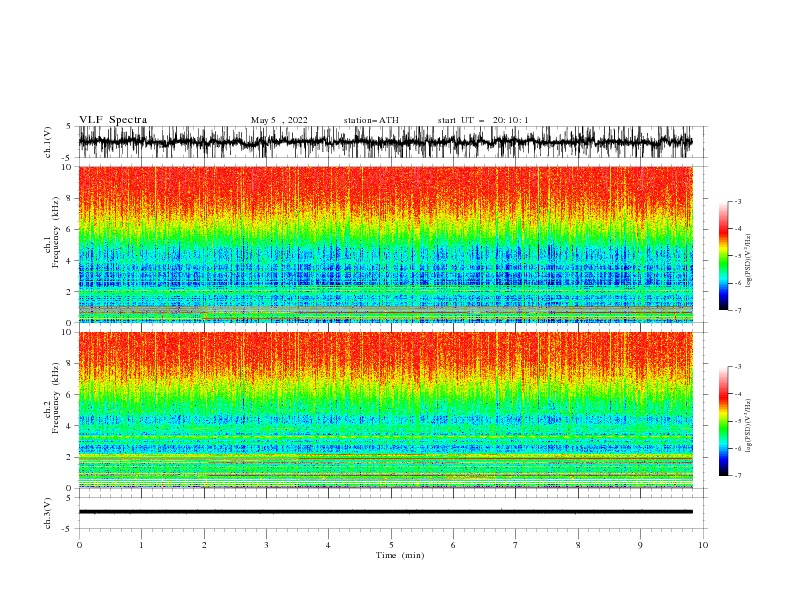The width and height of the screenshot is (792, 612).
Task: Click the 'ch.3(V)' axis label
Action: point(48,513)
